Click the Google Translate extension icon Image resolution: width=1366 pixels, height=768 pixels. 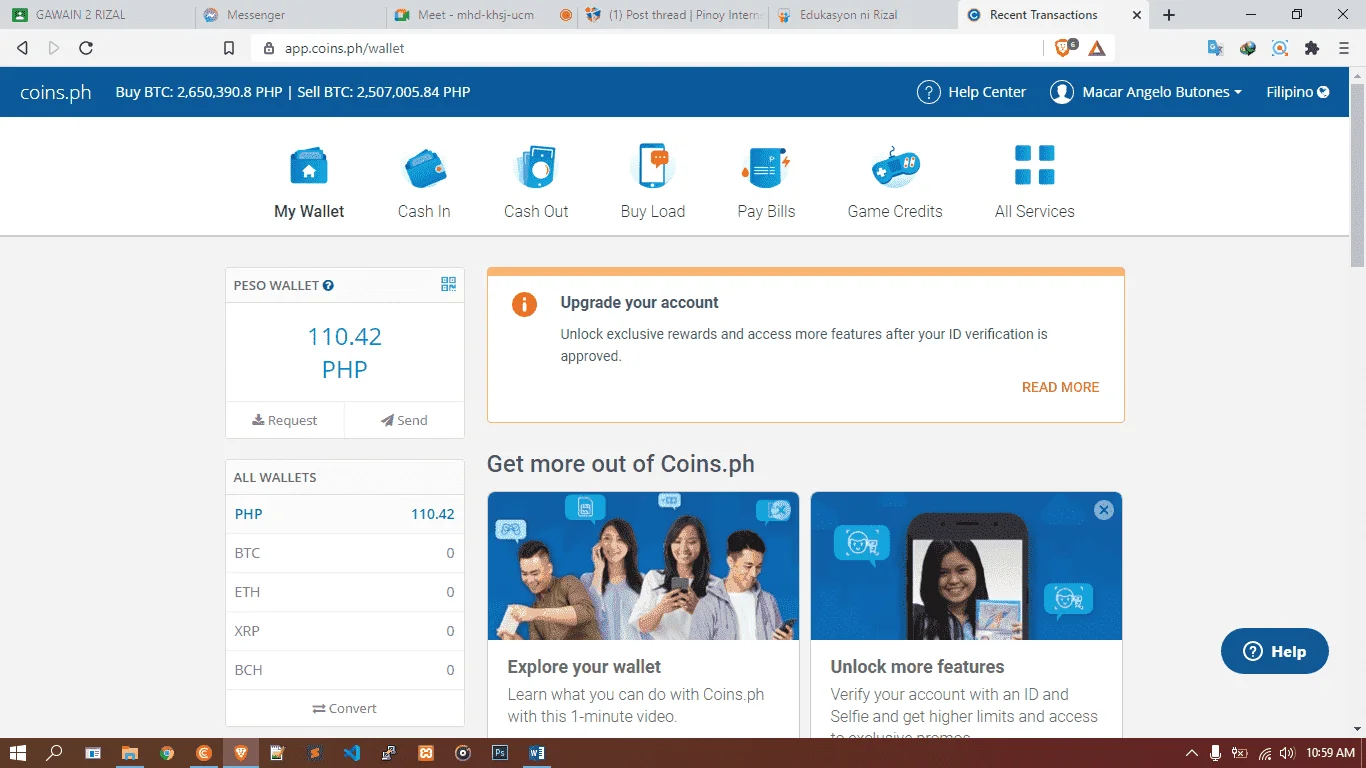tap(1216, 48)
